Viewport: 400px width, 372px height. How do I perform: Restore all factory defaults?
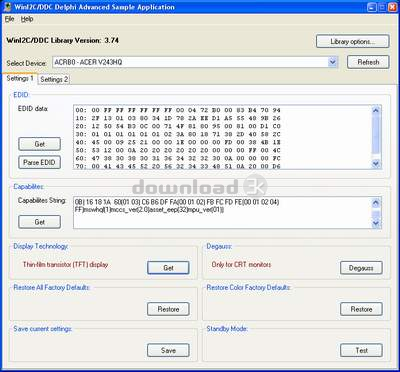coord(168,309)
